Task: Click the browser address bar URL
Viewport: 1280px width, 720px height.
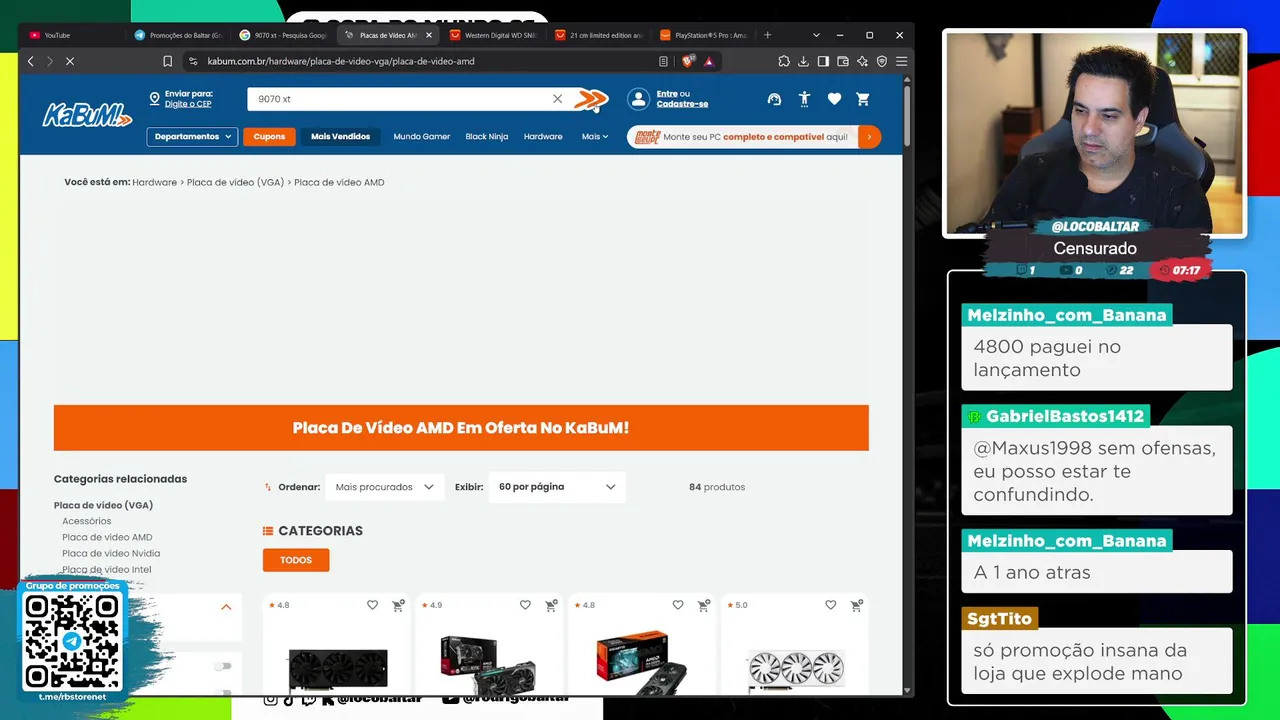Action: click(341, 61)
